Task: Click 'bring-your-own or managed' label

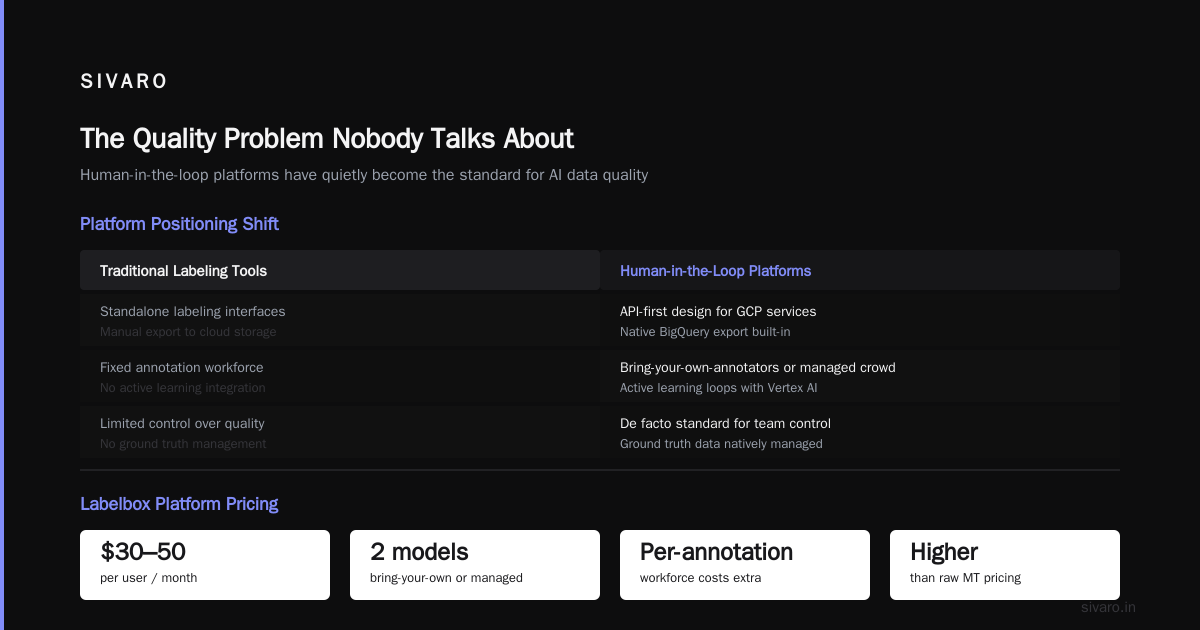Action: (446, 578)
